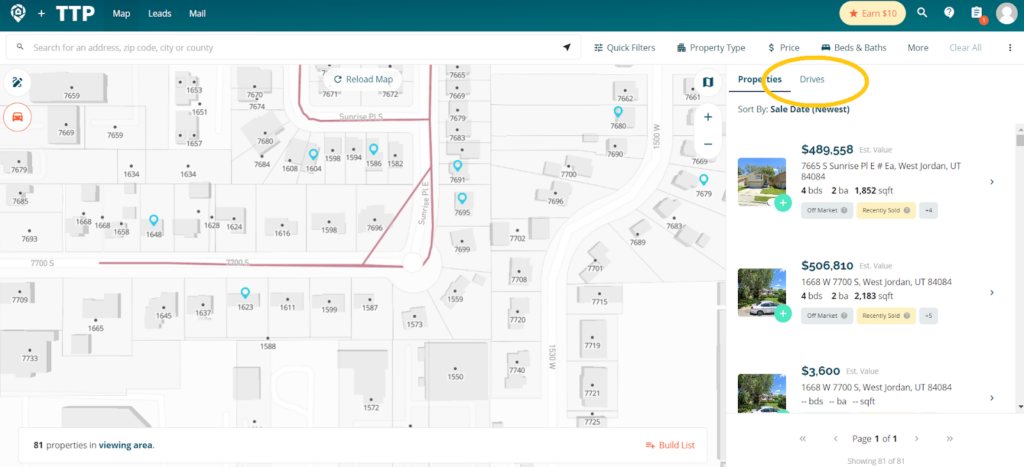The image size is (1024, 467).
Task: Click the user profile avatar
Action: pyautogui.click(x=1006, y=13)
